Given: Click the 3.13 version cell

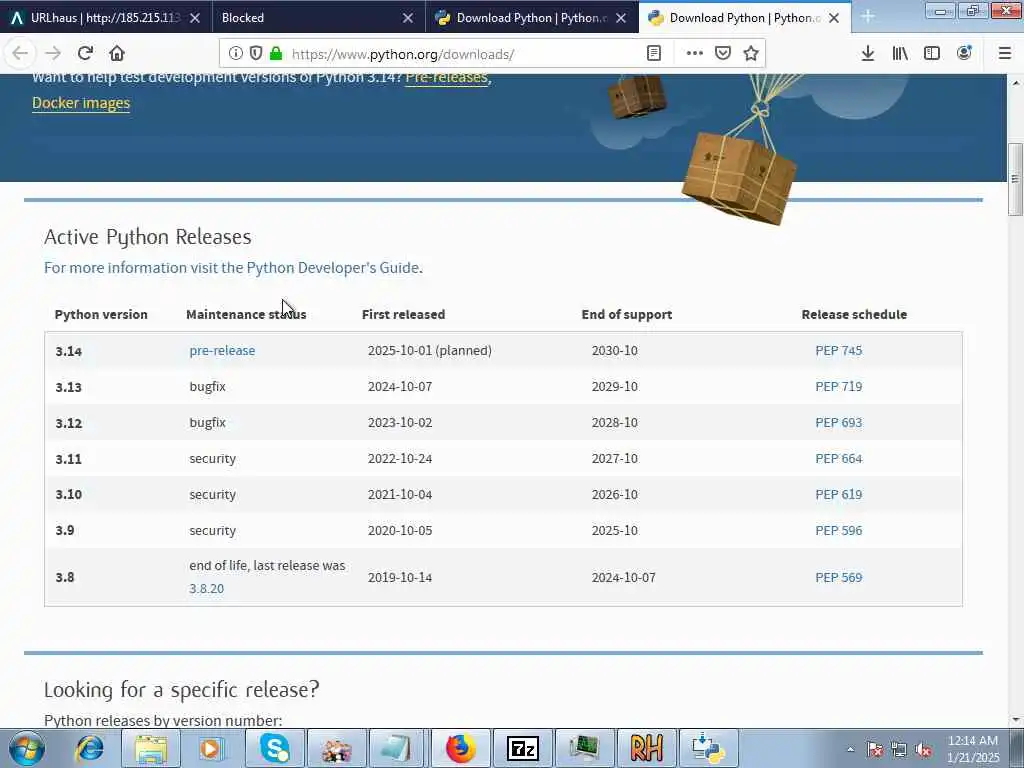Looking at the screenshot, I should tap(69, 387).
